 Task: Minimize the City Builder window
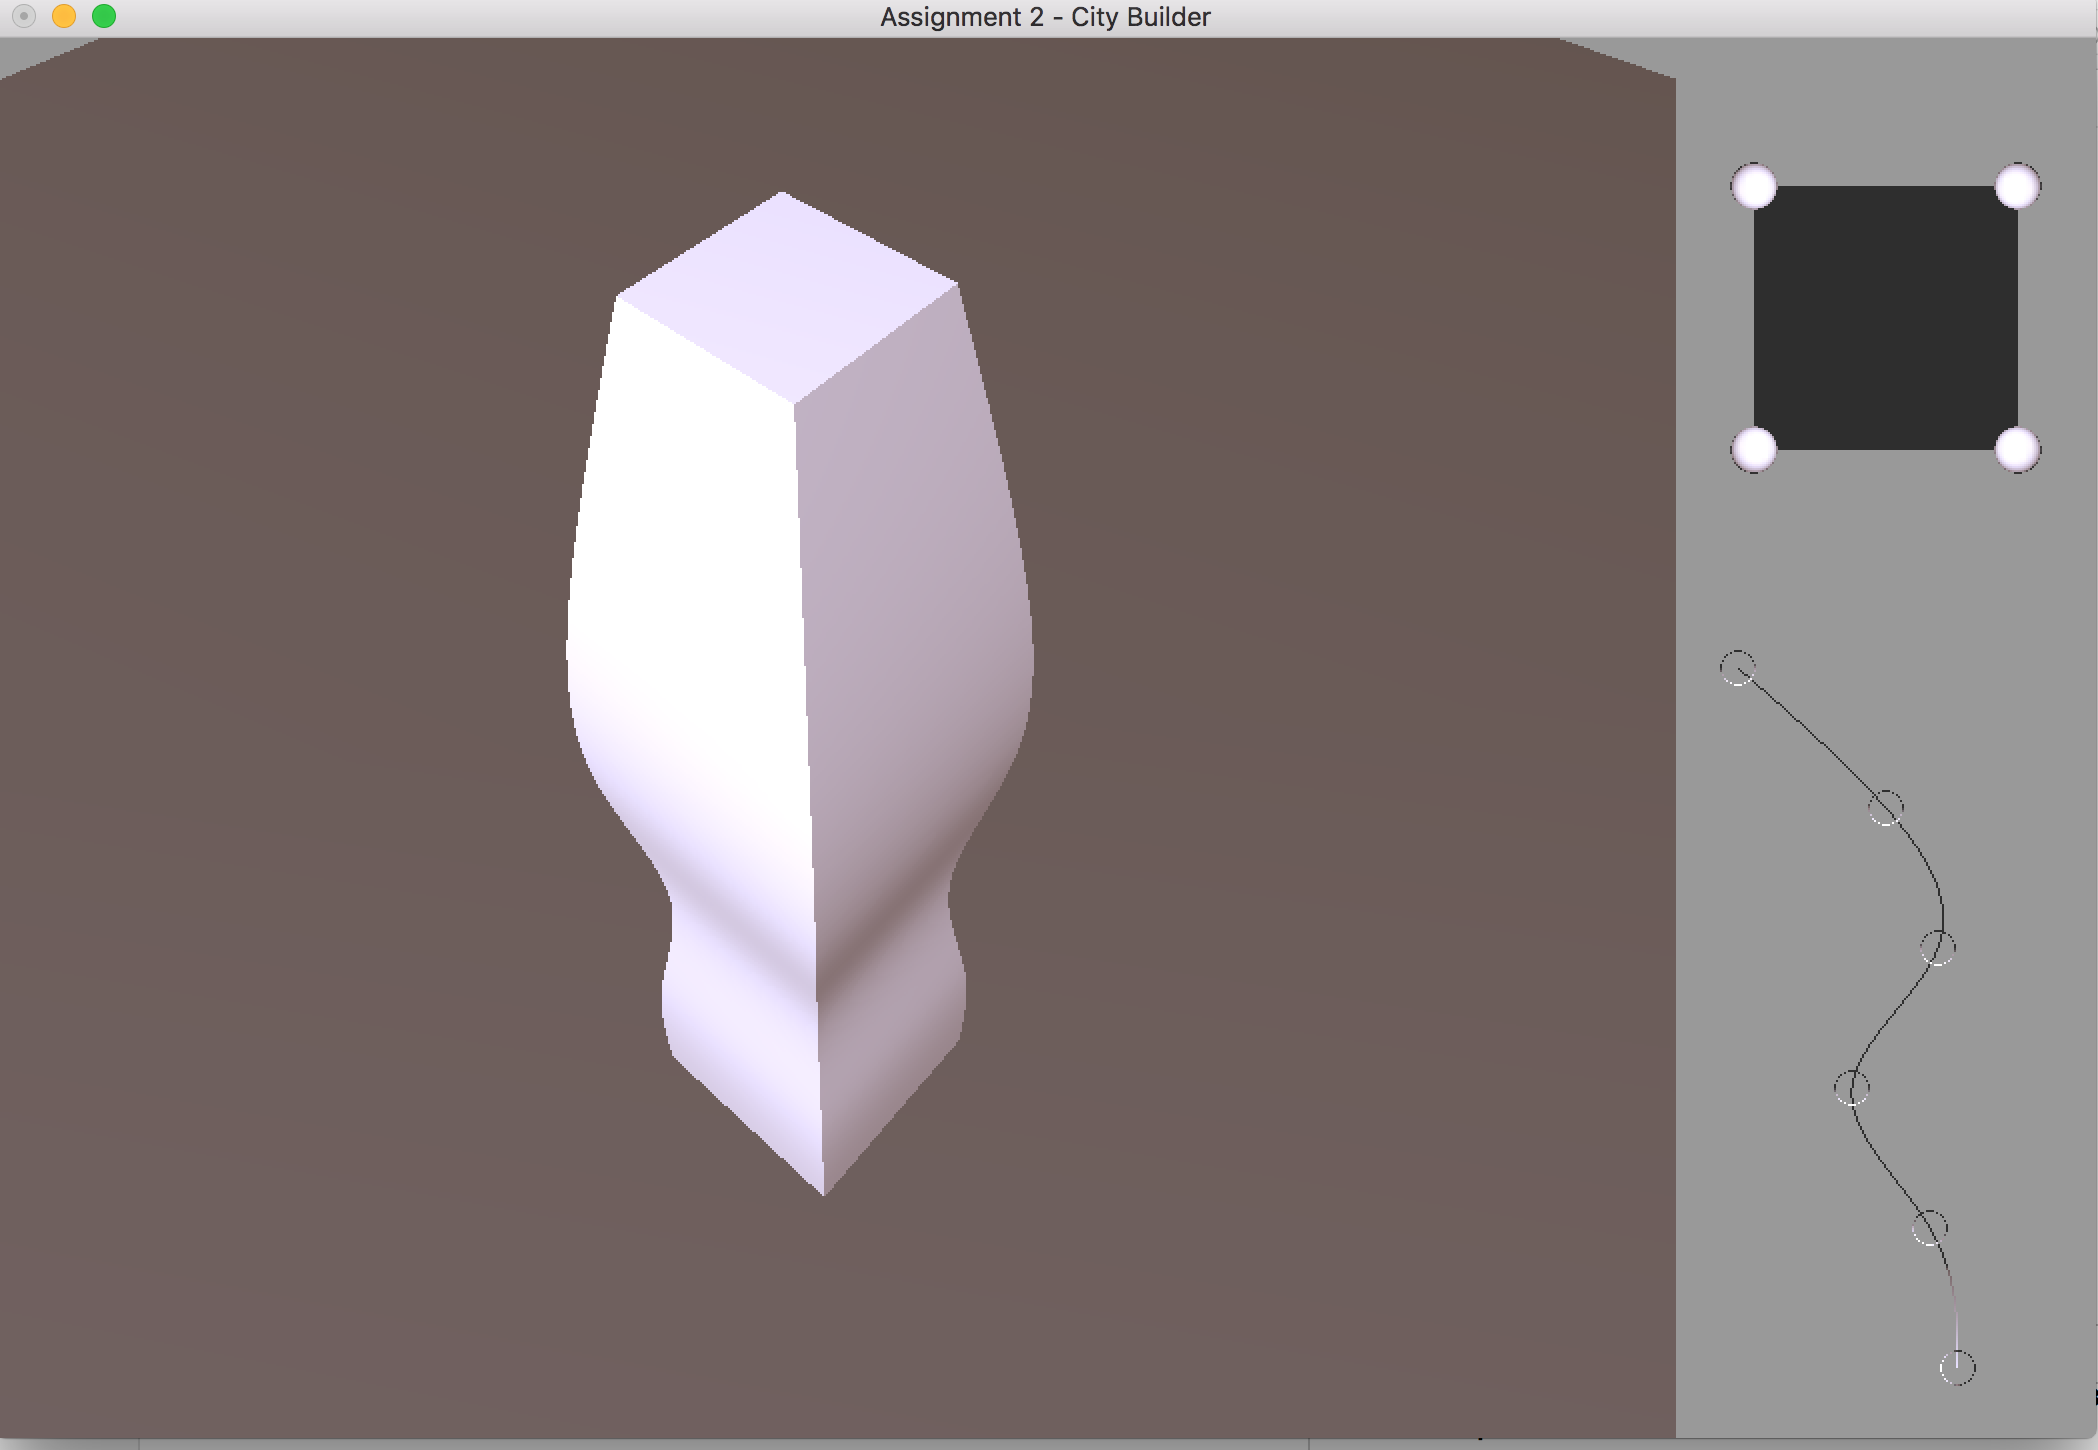click(x=66, y=16)
